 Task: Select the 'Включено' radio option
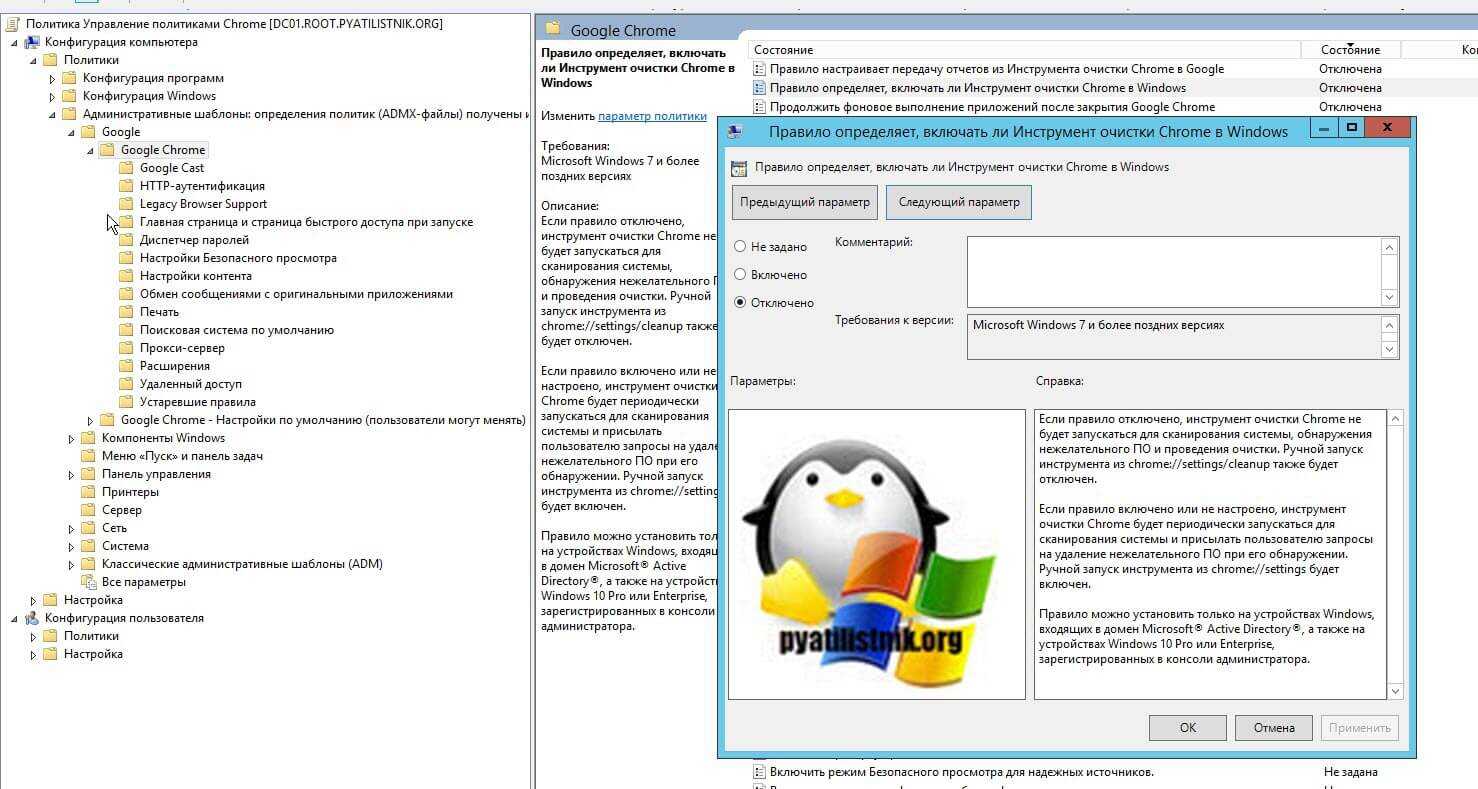tap(740, 274)
